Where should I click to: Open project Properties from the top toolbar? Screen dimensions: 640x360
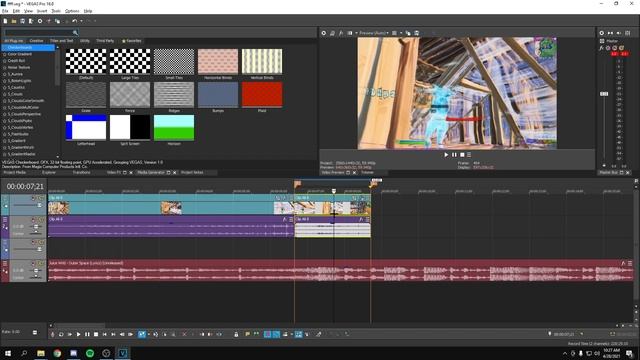(40, 21)
